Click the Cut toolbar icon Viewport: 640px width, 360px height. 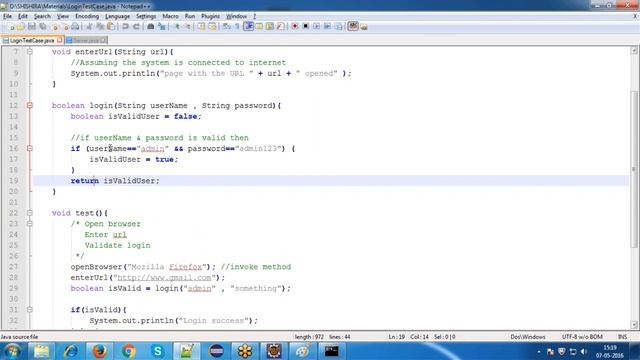click(90, 27)
